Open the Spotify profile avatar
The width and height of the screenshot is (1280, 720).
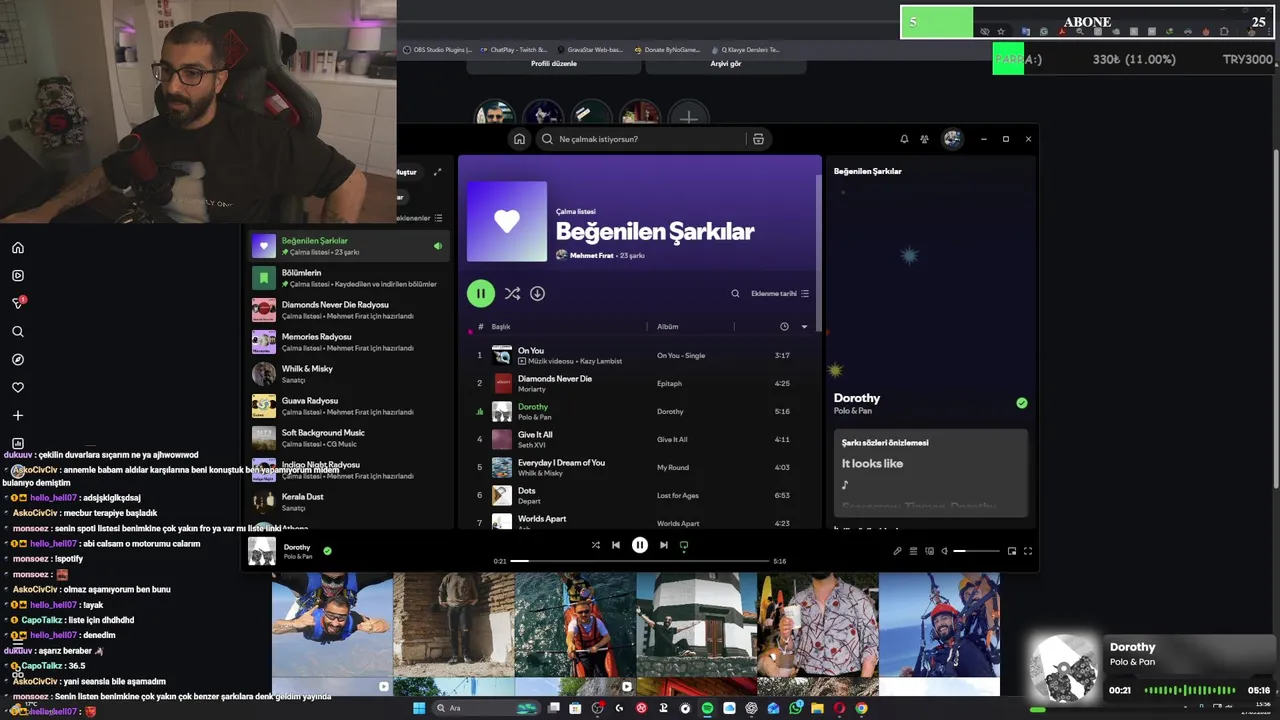point(952,139)
